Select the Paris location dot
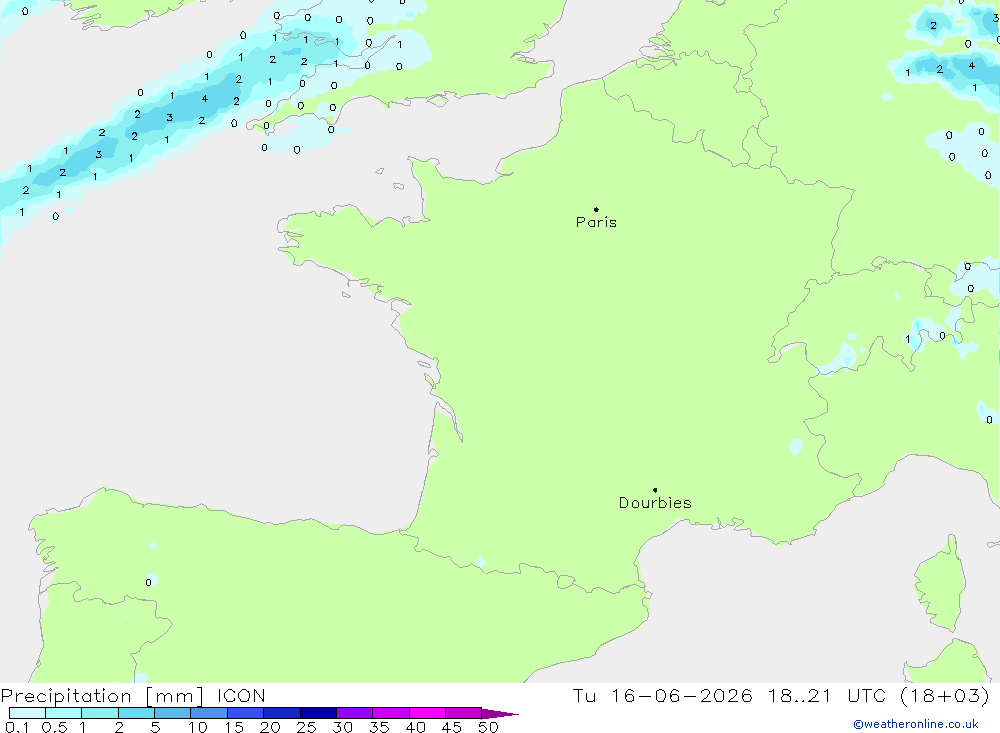Image resolution: width=1000 pixels, height=733 pixels. [x=596, y=209]
